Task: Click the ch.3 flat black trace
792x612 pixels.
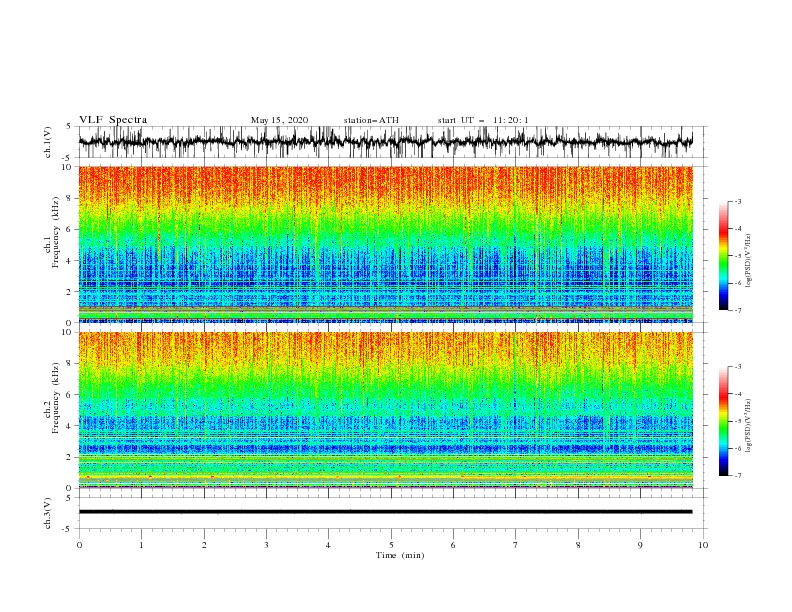Action: coord(385,512)
